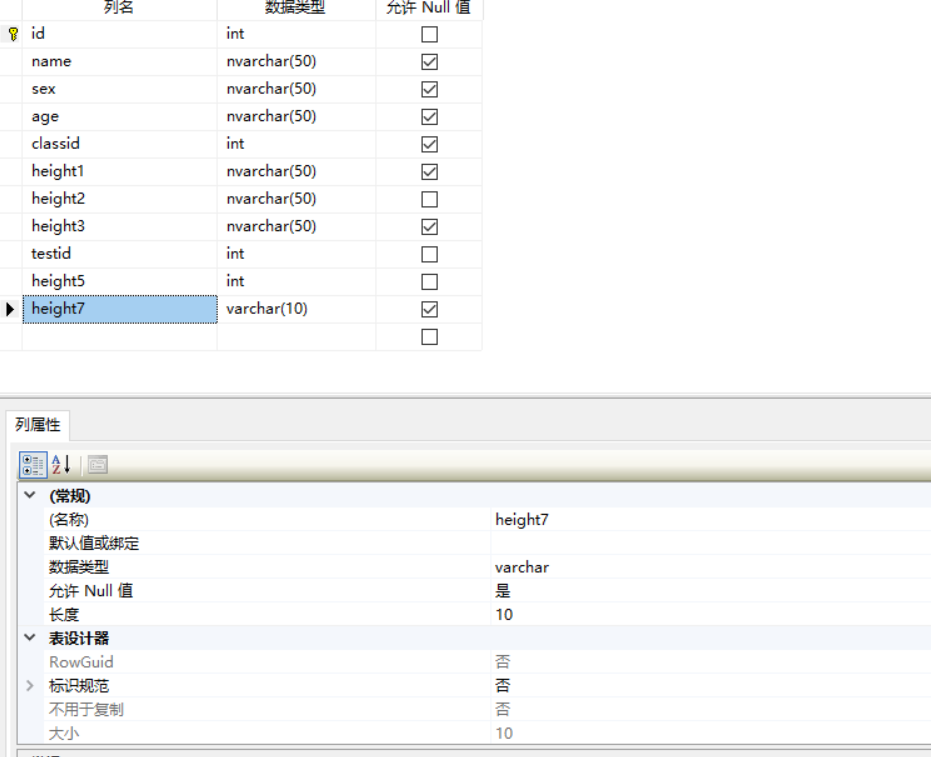The image size is (931, 757).
Task: Select the height1 column name cell
Action: click(x=120, y=172)
